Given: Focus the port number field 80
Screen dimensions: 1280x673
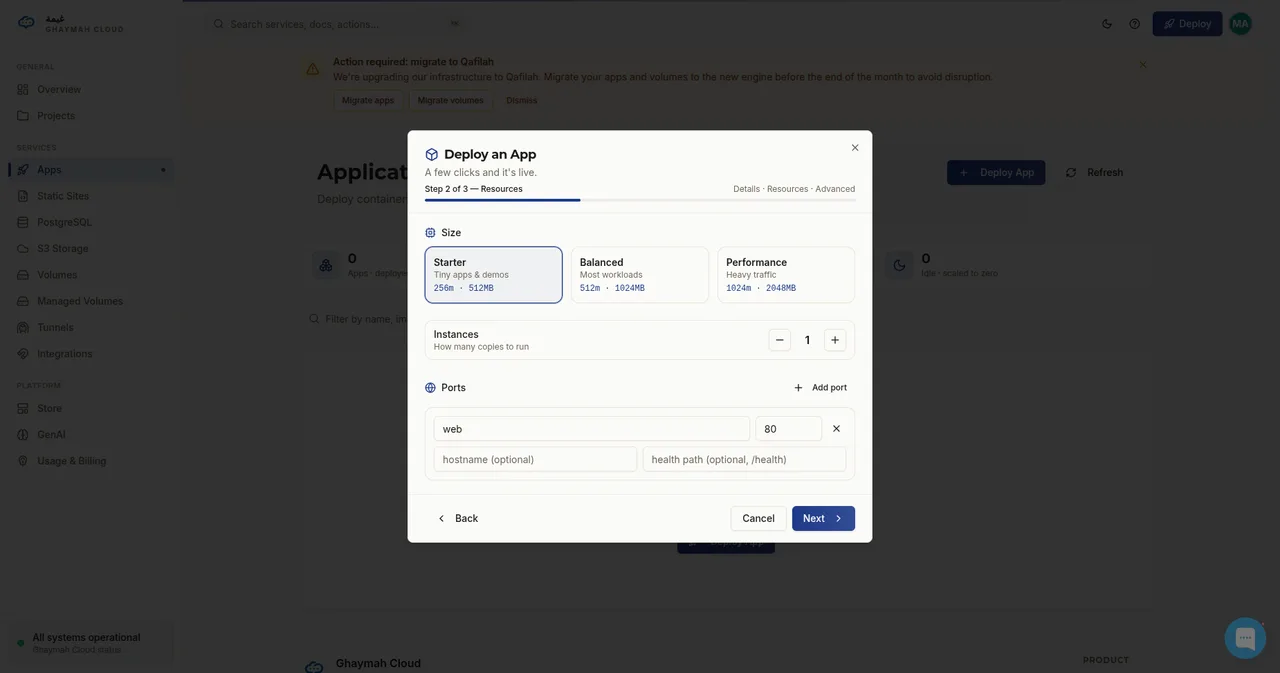Looking at the screenshot, I should coord(788,429).
